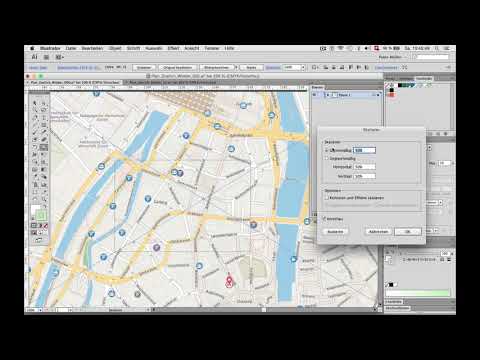Image resolution: width=480 pixels, height=360 pixels.
Task: Open the Auswahl menu
Action: (x=154, y=48)
